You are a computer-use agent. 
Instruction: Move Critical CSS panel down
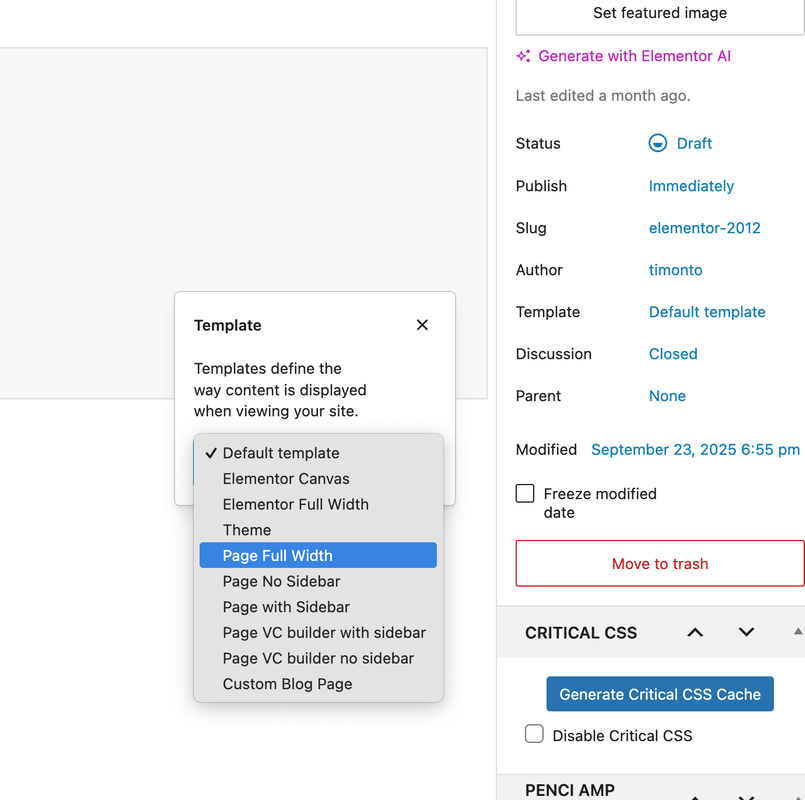pos(746,632)
